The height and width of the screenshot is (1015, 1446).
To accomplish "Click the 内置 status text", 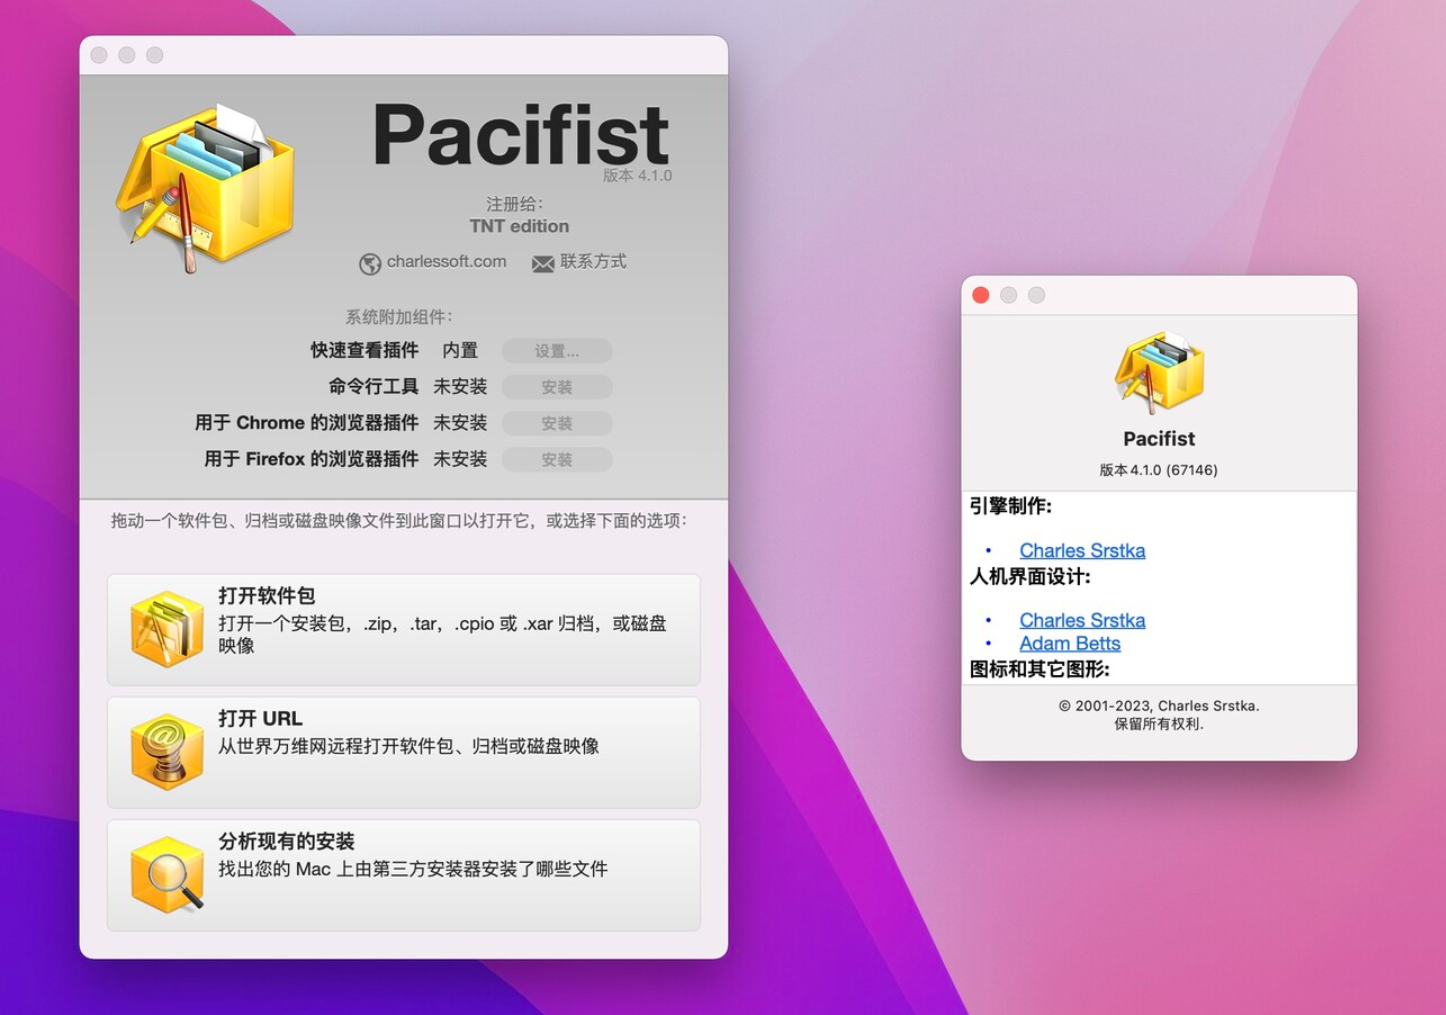I will click(x=460, y=350).
